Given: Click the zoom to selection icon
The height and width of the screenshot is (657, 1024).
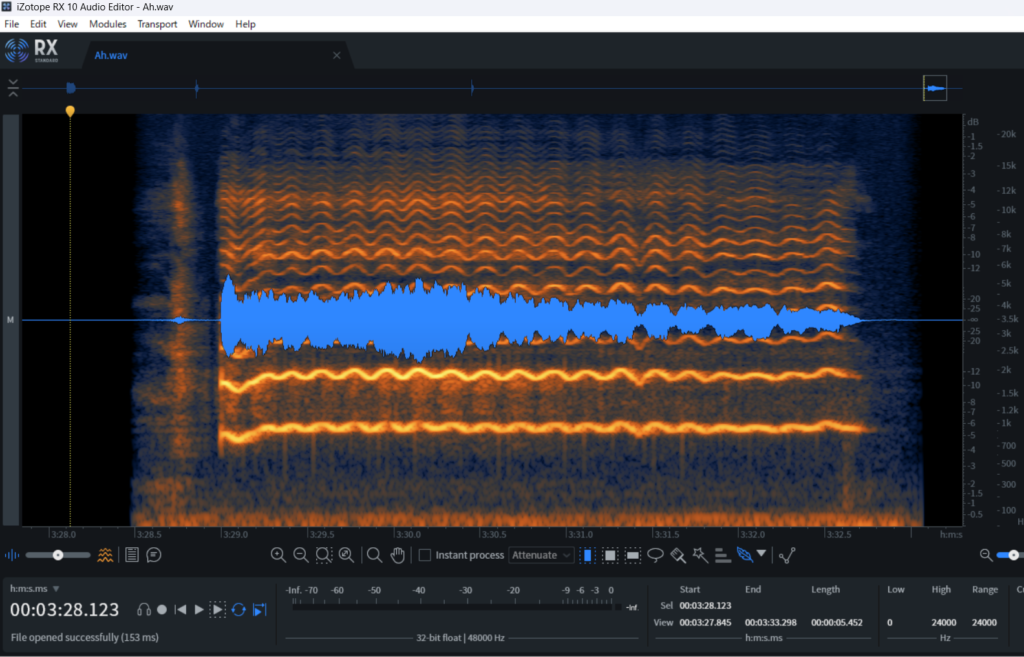Looking at the screenshot, I should [x=323, y=555].
